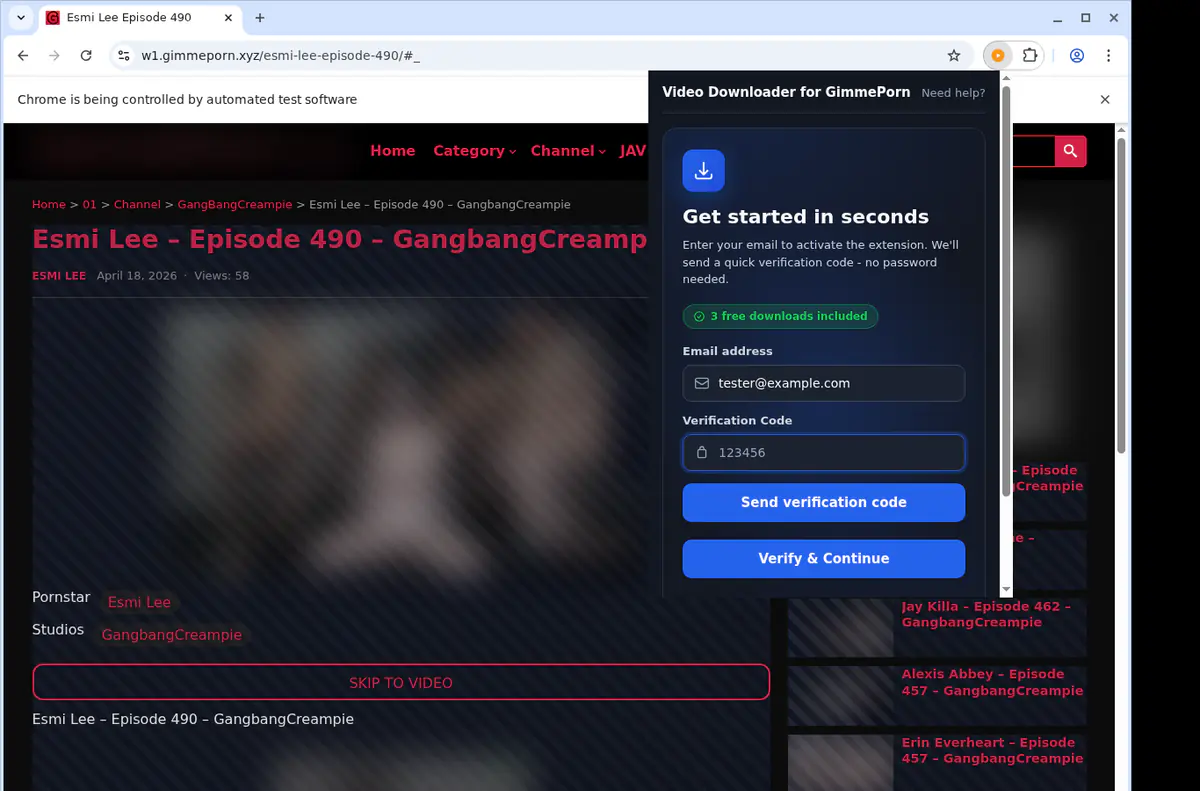Click thumbnail beside Jay Killa Episode 462
Image resolution: width=1200 pixels, height=791 pixels.
coord(840,628)
